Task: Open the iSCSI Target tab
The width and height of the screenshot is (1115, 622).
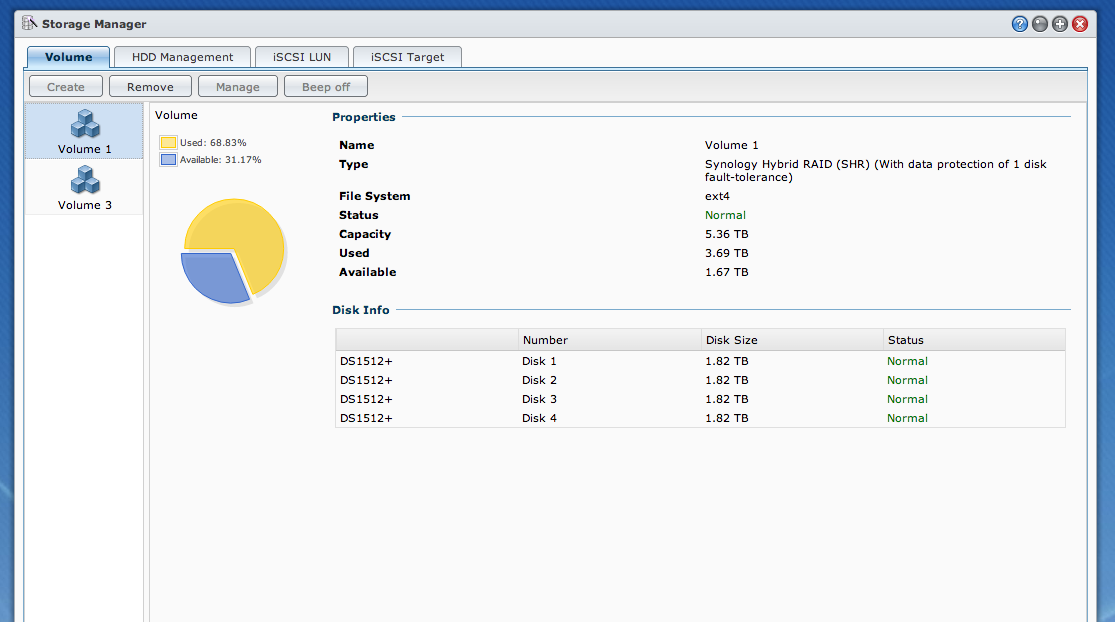Action: pyautogui.click(x=407, y=57)
